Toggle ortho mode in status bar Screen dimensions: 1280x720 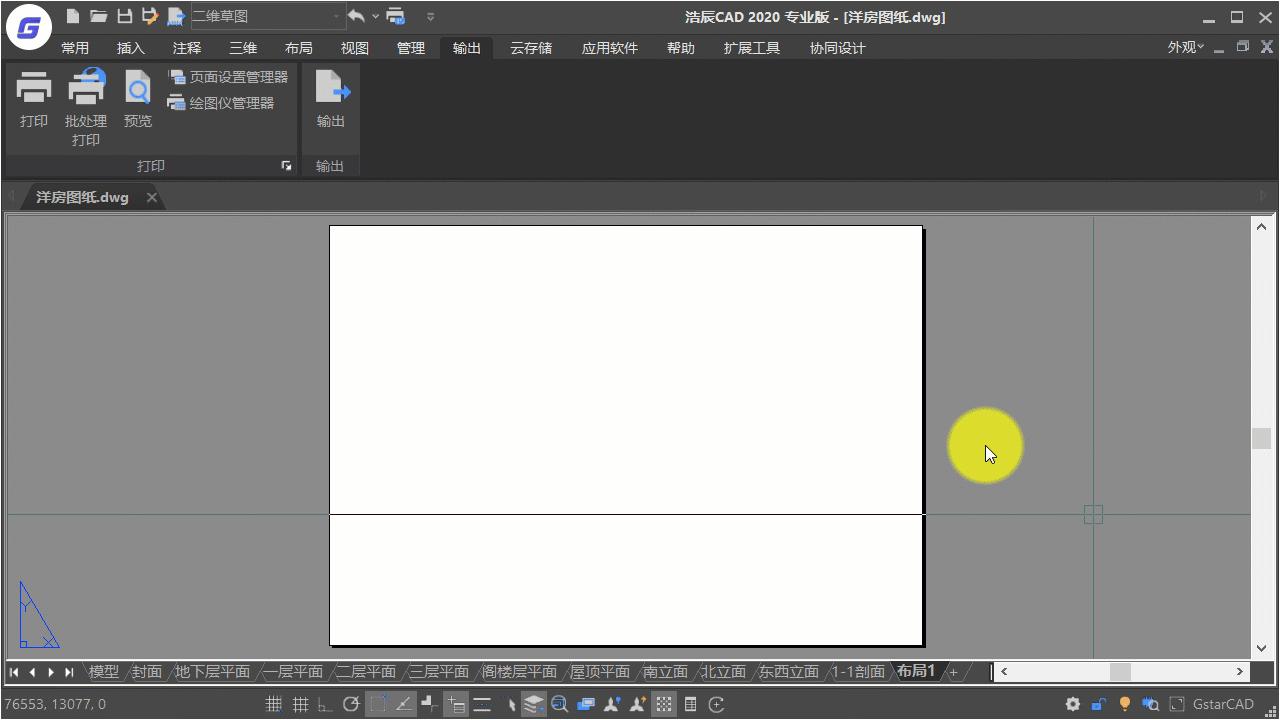[325, 704]
